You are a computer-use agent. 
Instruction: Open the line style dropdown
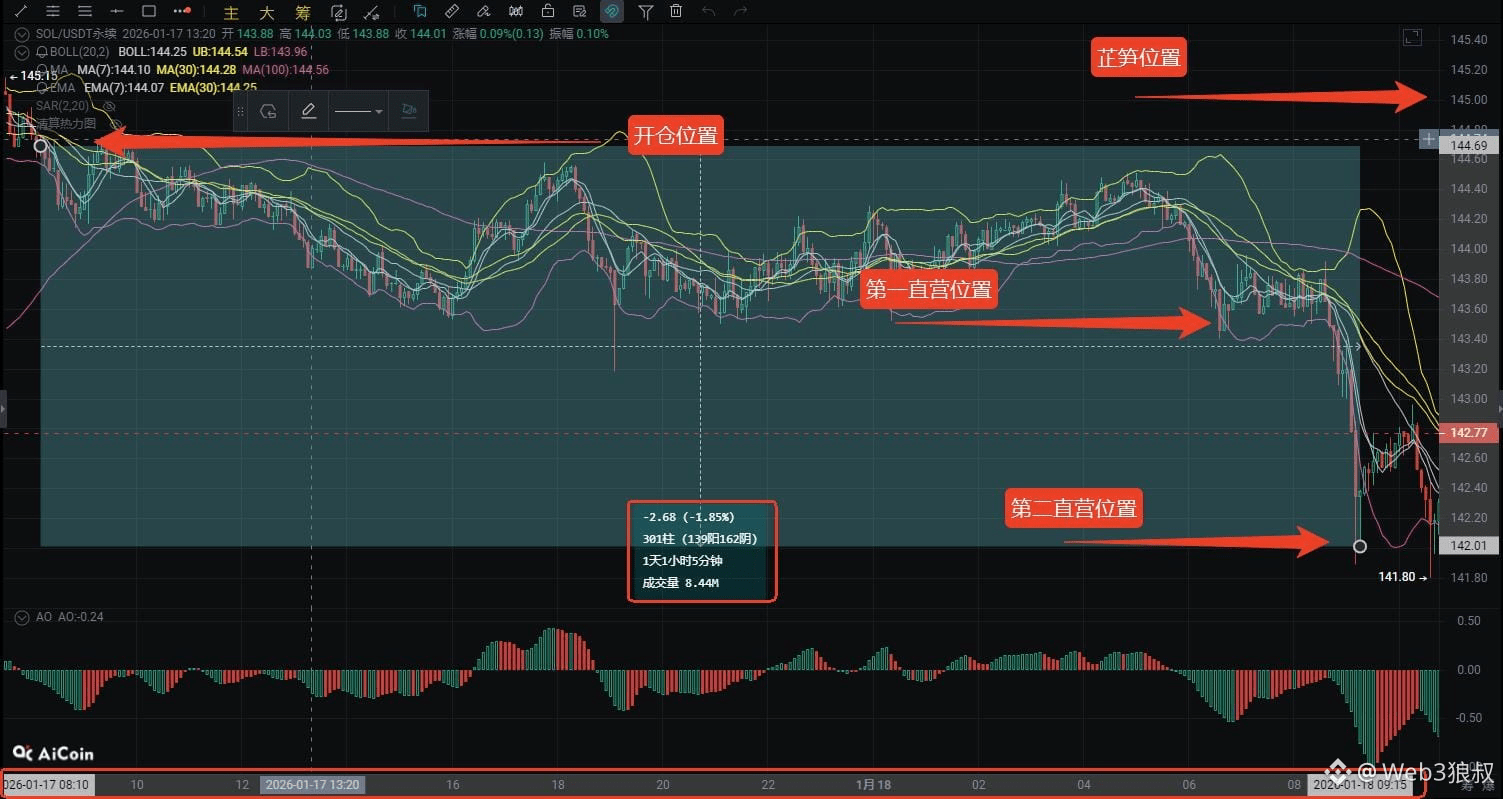pyautogui.click(x=358, y=111)
